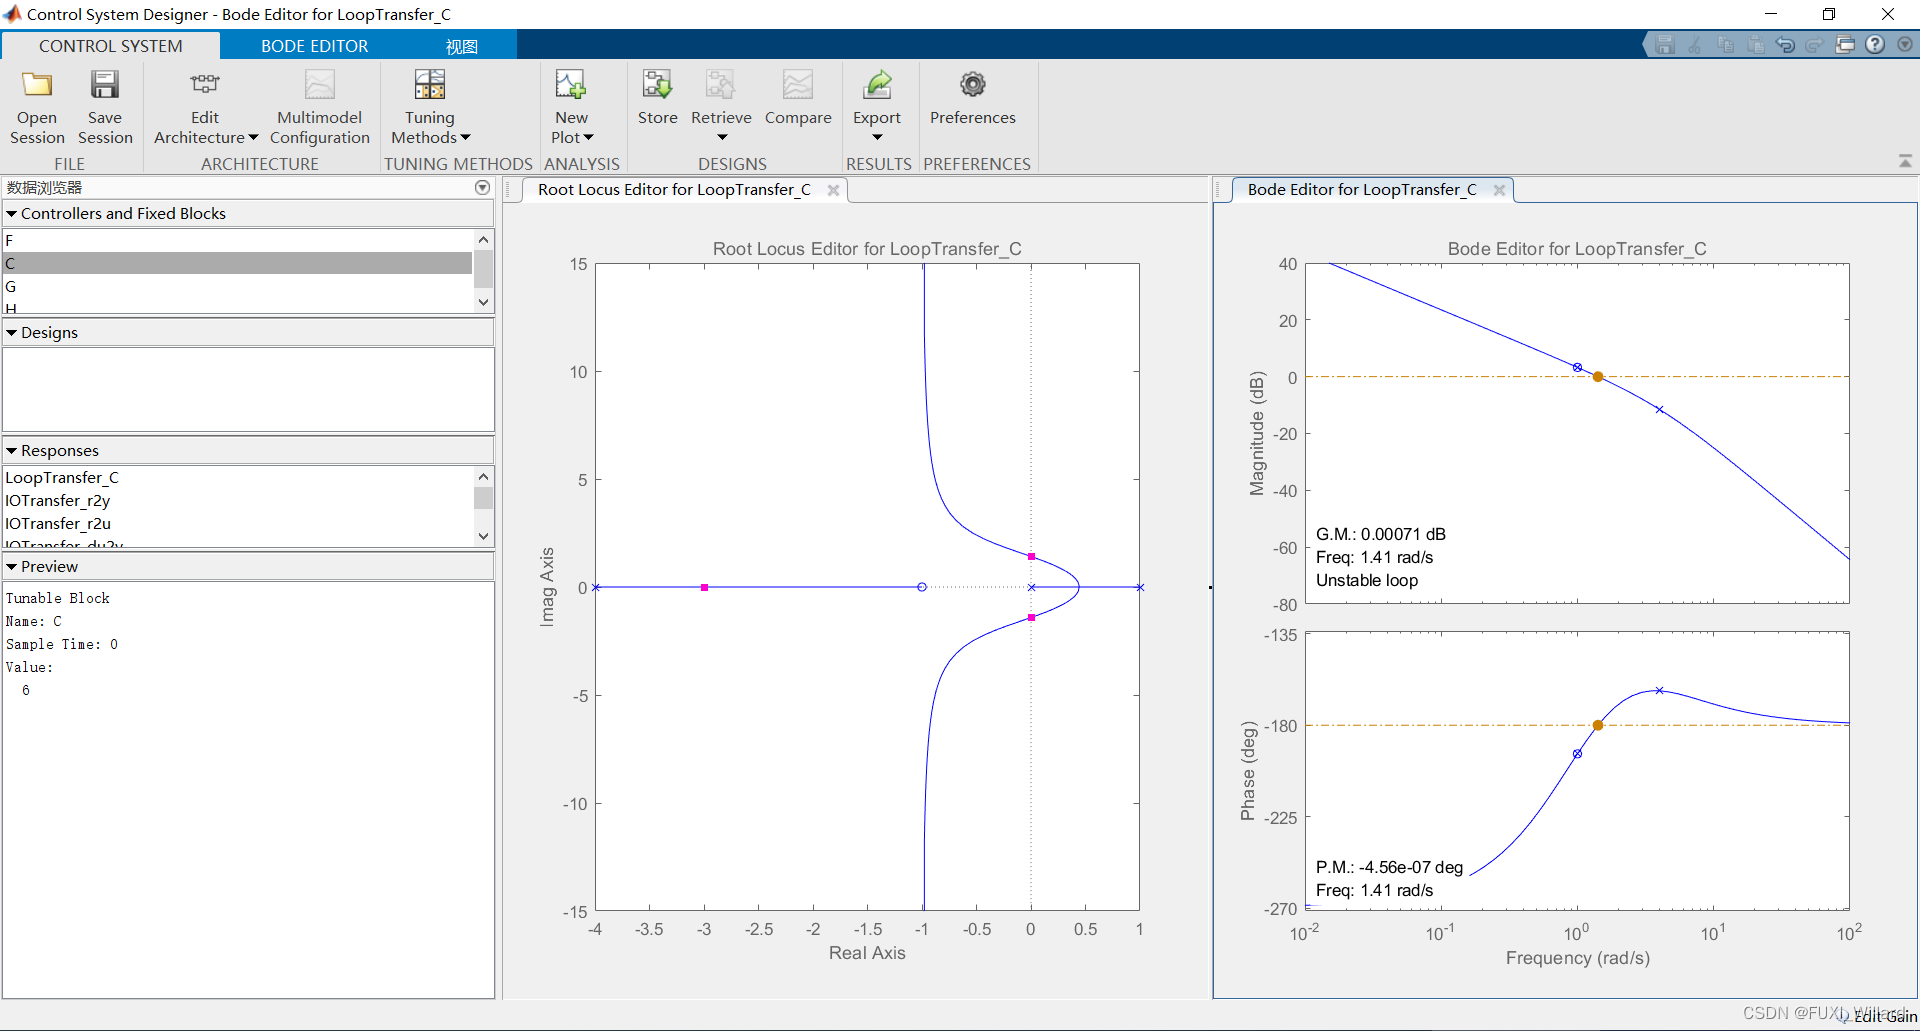Redo the last action

(1815, 45)
